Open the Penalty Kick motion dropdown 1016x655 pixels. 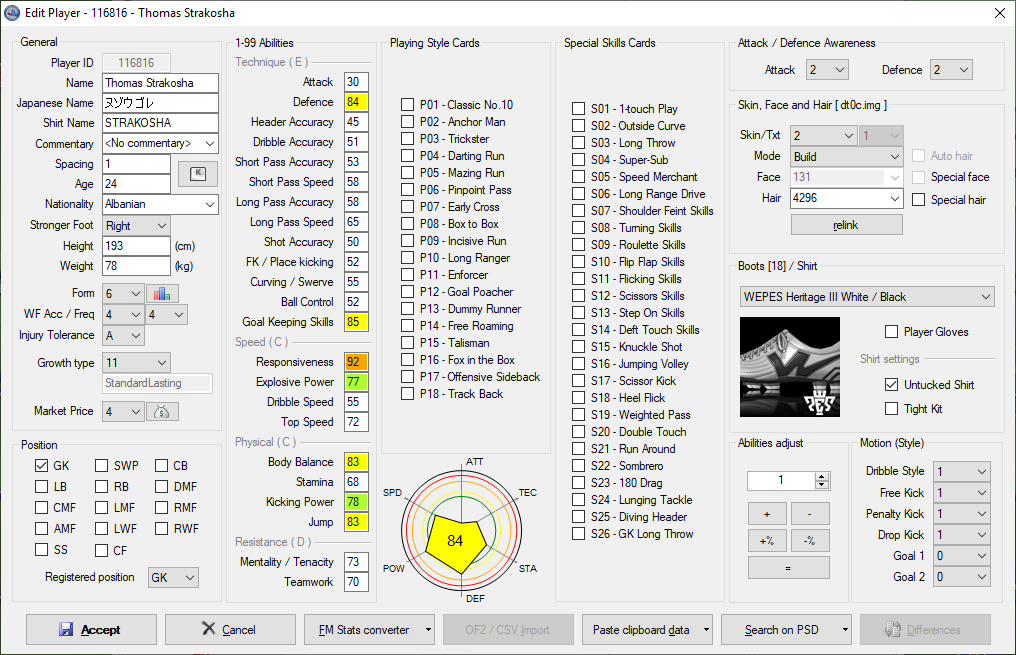[962, 514]
